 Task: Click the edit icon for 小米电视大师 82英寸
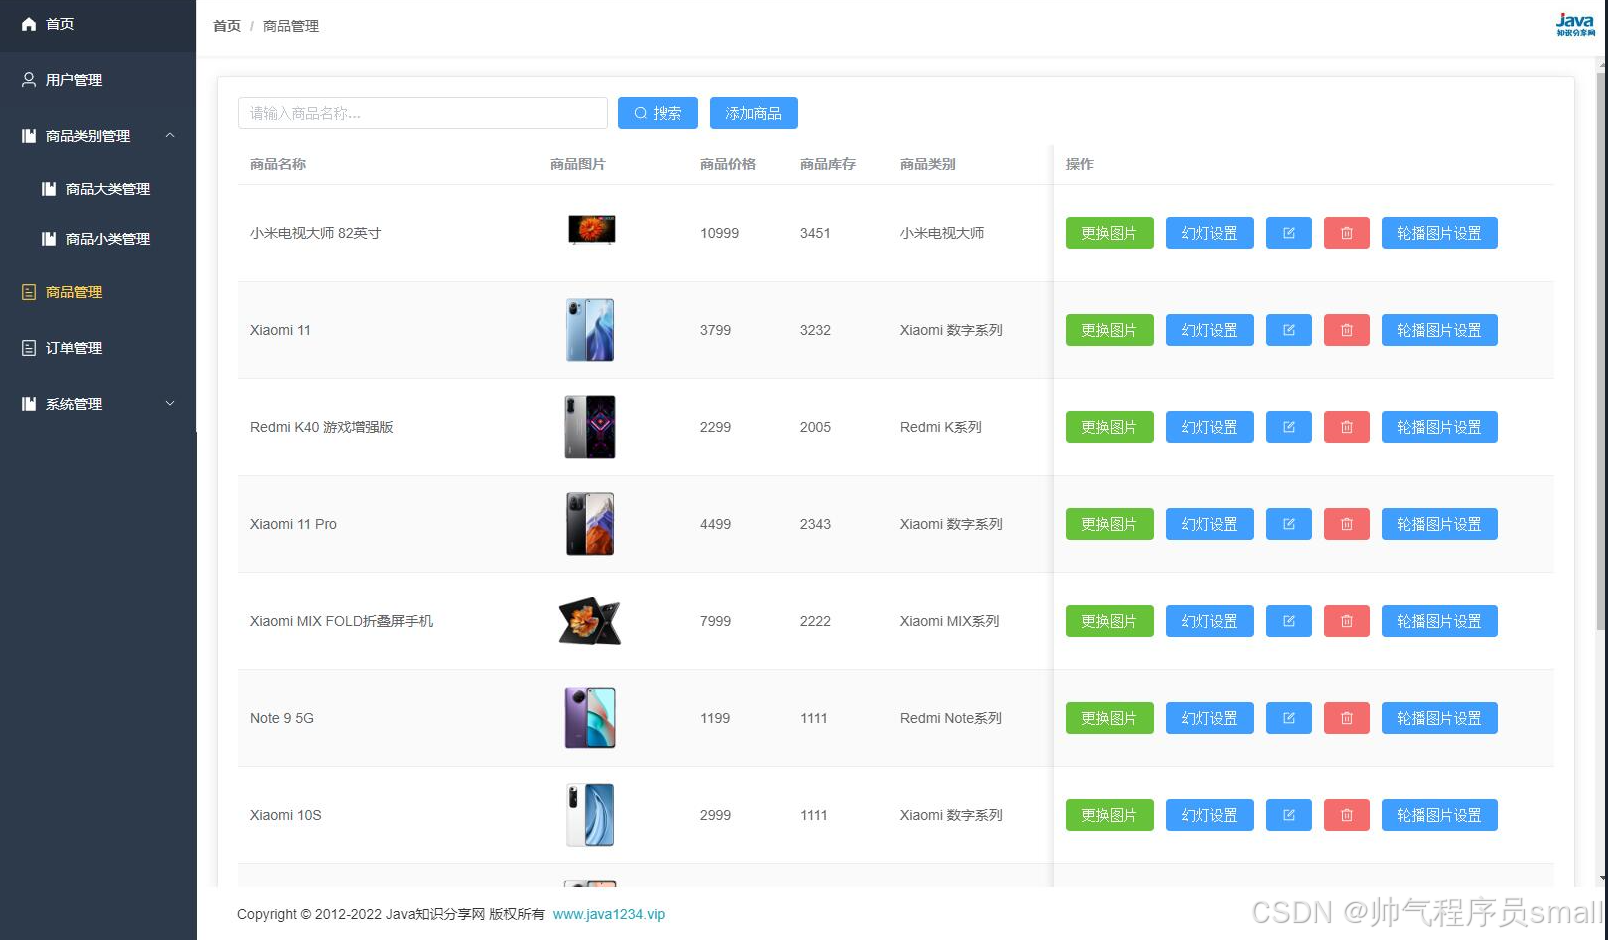click(x=1289, y=233)
